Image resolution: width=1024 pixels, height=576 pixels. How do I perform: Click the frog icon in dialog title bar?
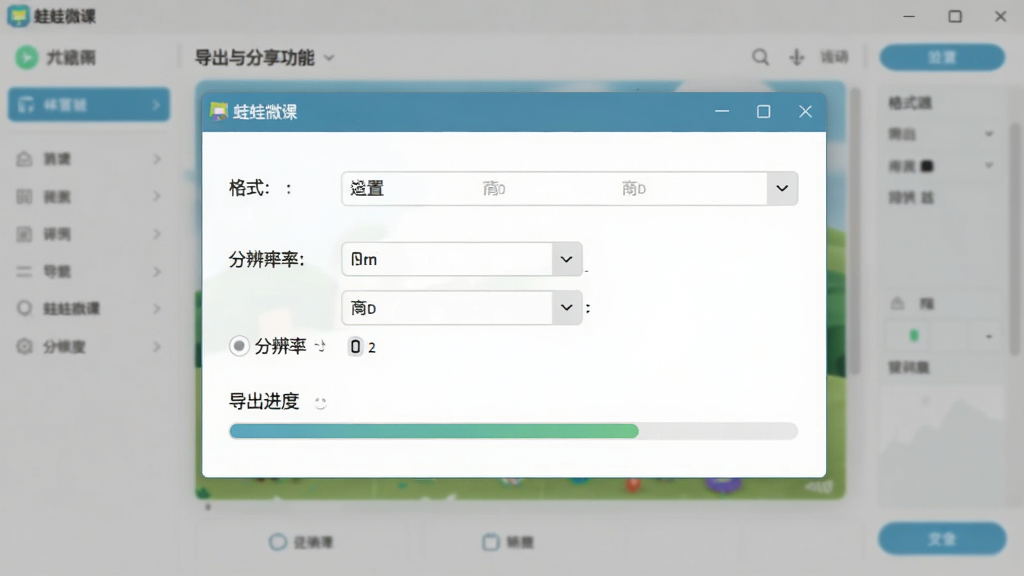point(219,112)
